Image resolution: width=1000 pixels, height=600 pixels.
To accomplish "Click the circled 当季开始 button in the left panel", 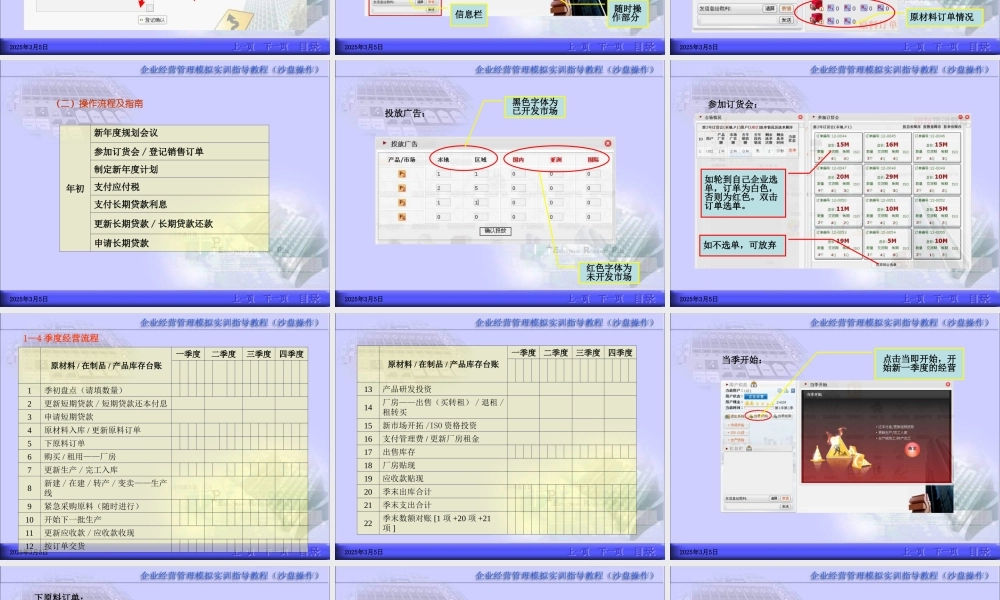I will [x=758, y=416].
